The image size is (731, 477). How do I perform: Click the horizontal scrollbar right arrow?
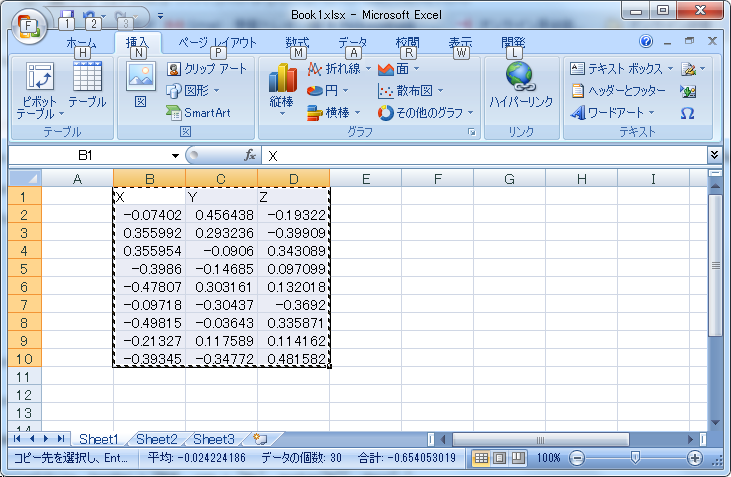click(690, 439)
